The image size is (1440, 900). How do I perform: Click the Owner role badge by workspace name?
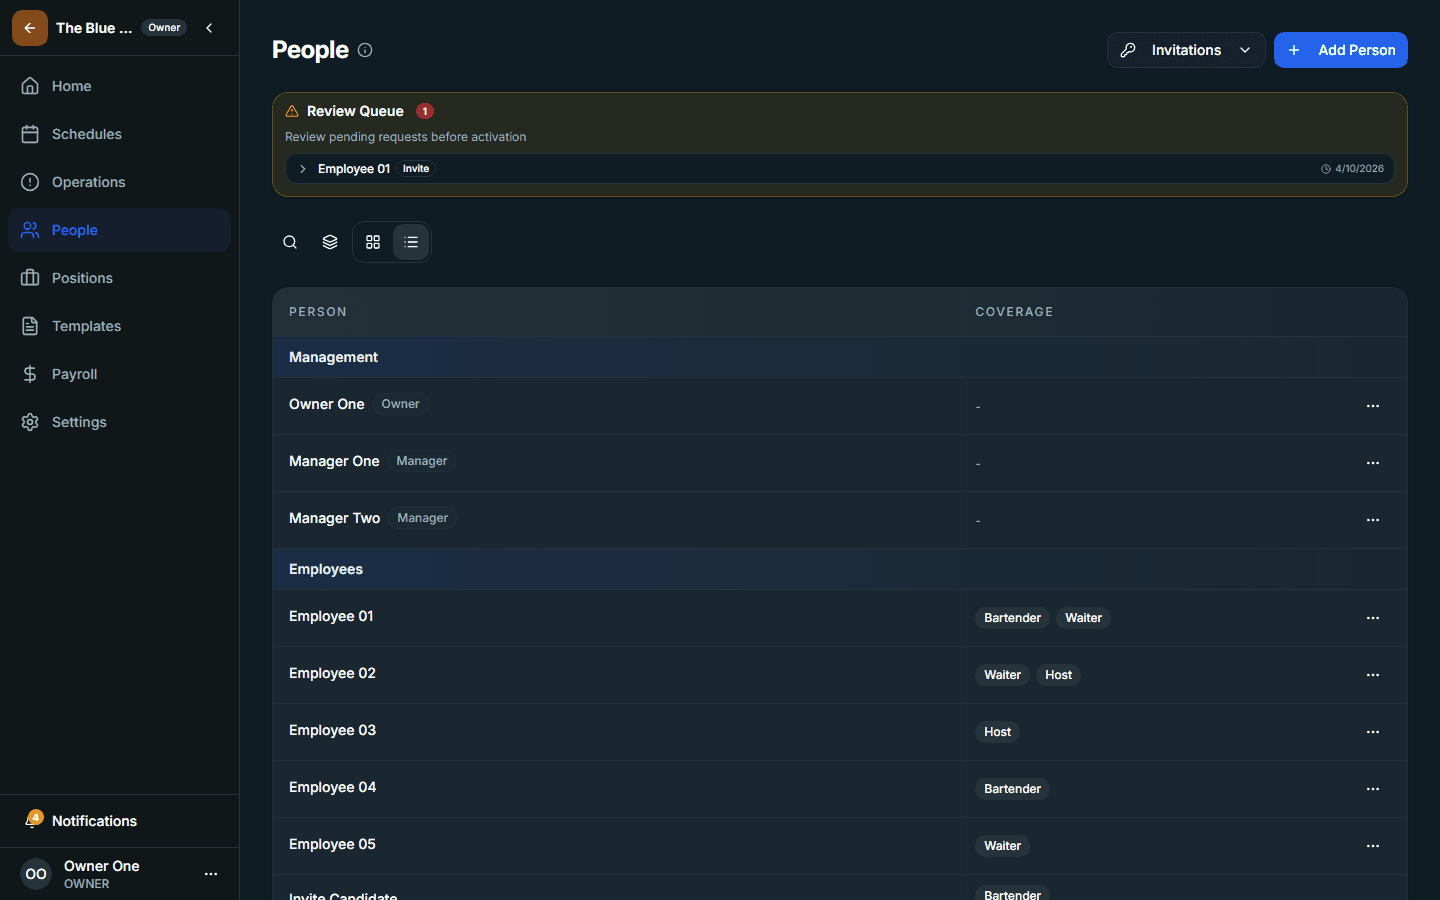(164, 28)
